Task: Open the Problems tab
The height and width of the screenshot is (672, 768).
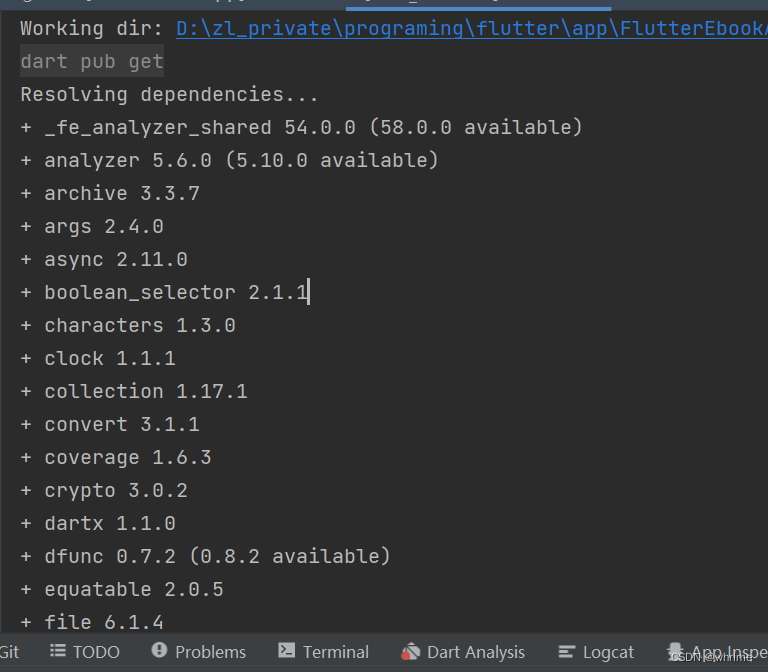Action: click(x=198, y=652)
